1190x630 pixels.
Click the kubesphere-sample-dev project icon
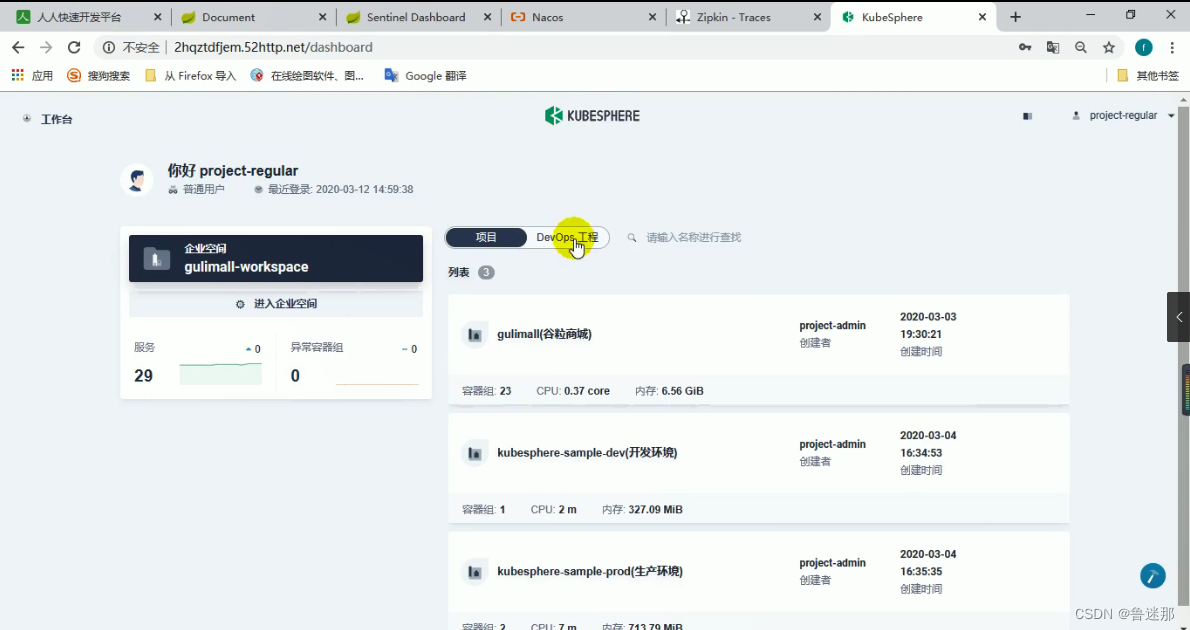[475, 453]
